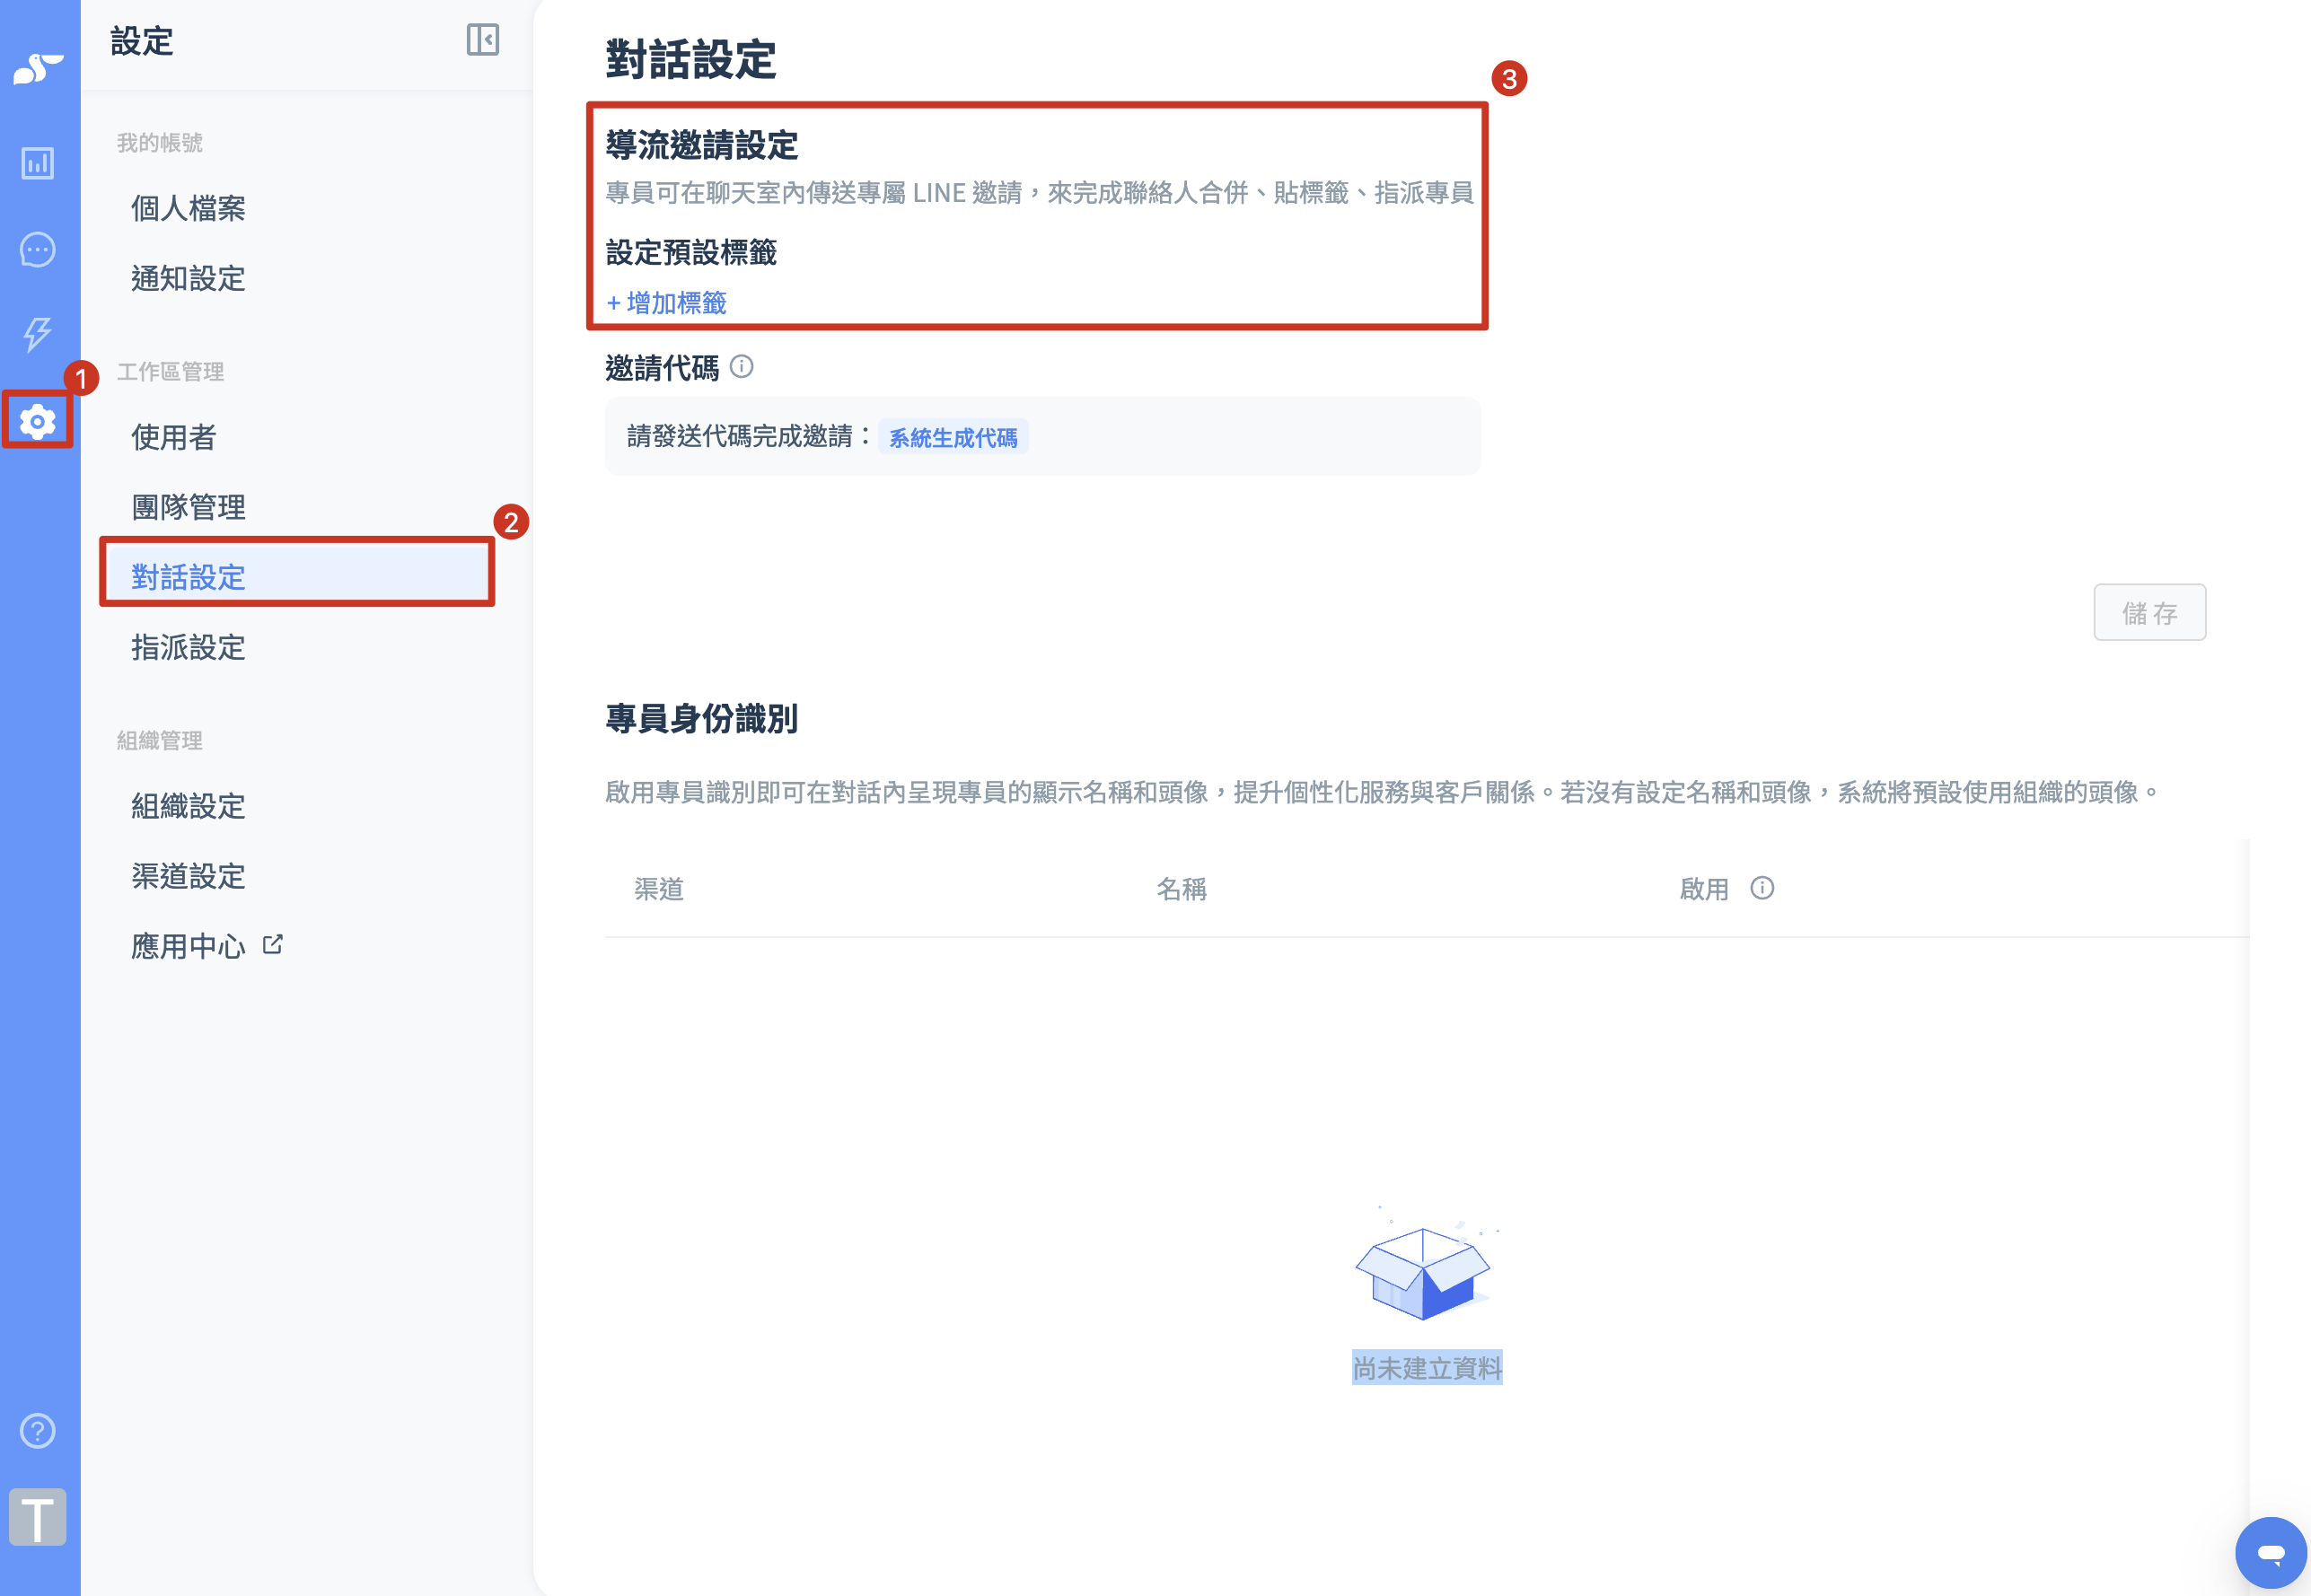Open the chat conversations icon

[x=38, y=249]
